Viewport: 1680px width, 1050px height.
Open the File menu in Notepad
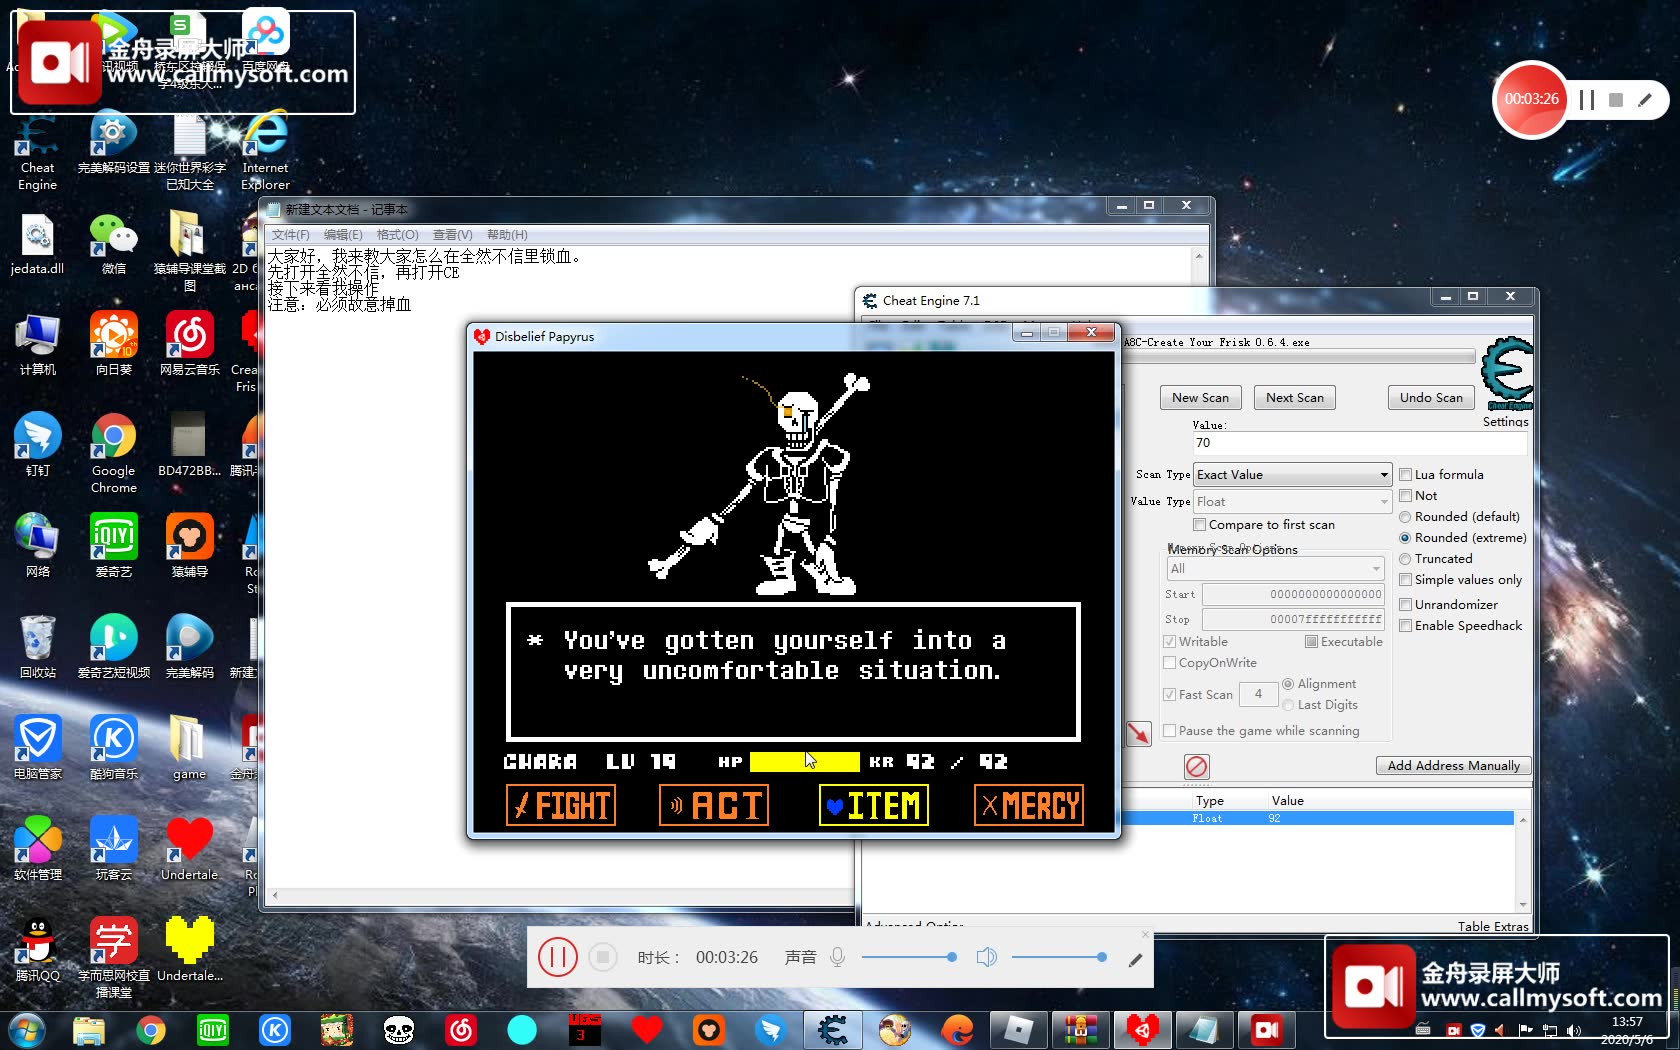[291, 235]
